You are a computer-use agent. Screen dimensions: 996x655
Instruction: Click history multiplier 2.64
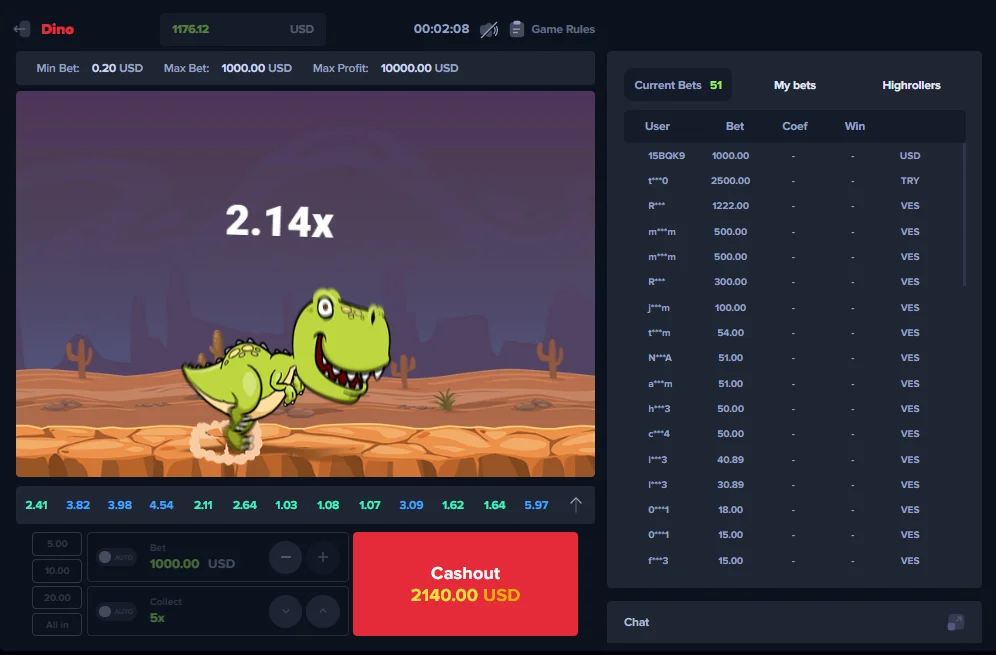click(x=245, y=505)
